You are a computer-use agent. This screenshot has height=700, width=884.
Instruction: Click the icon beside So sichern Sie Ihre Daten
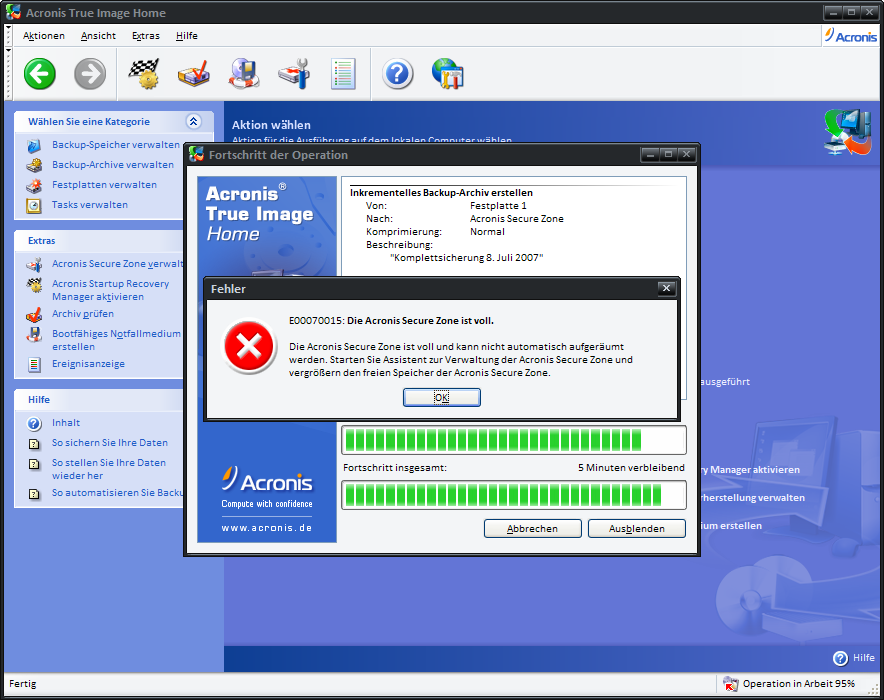tap(34, 444)
